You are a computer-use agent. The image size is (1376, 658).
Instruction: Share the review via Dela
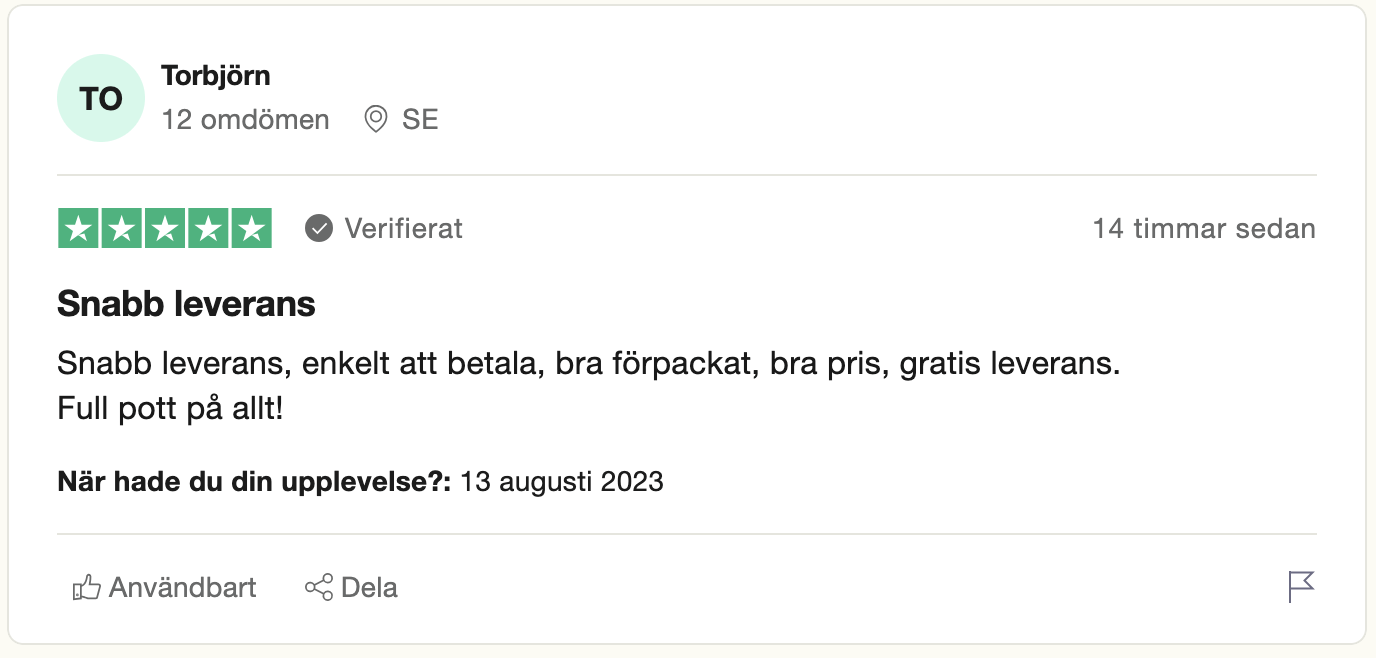tap(369, 588)
